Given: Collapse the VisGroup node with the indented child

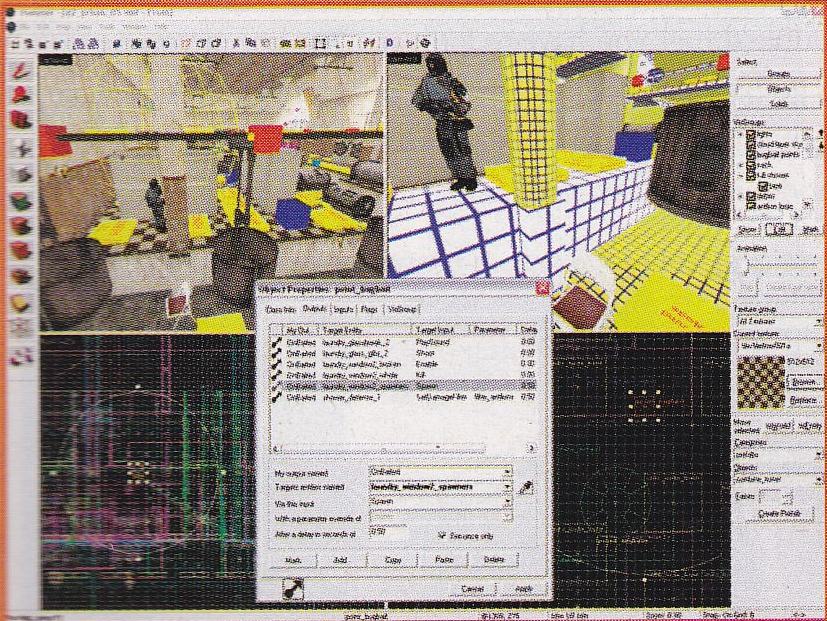Looking at the screenshot, I should pyautogui.click(x=741, y=175).
